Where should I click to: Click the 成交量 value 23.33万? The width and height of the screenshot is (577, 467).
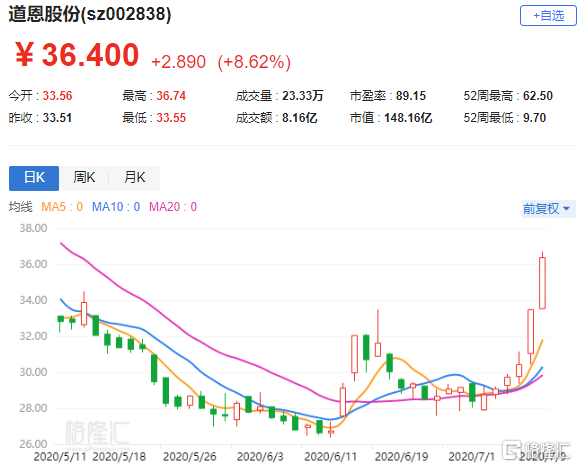point(302,96)
